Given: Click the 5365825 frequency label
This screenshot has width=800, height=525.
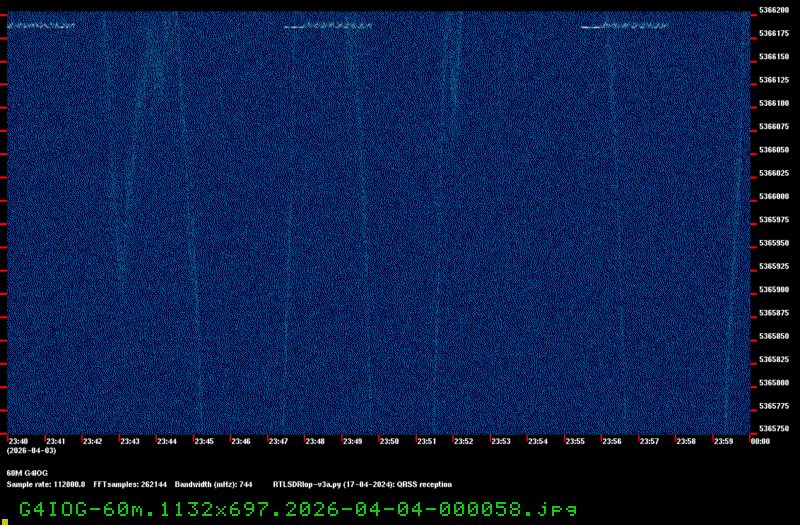Looking at the screenshot, I should [774, 360].
